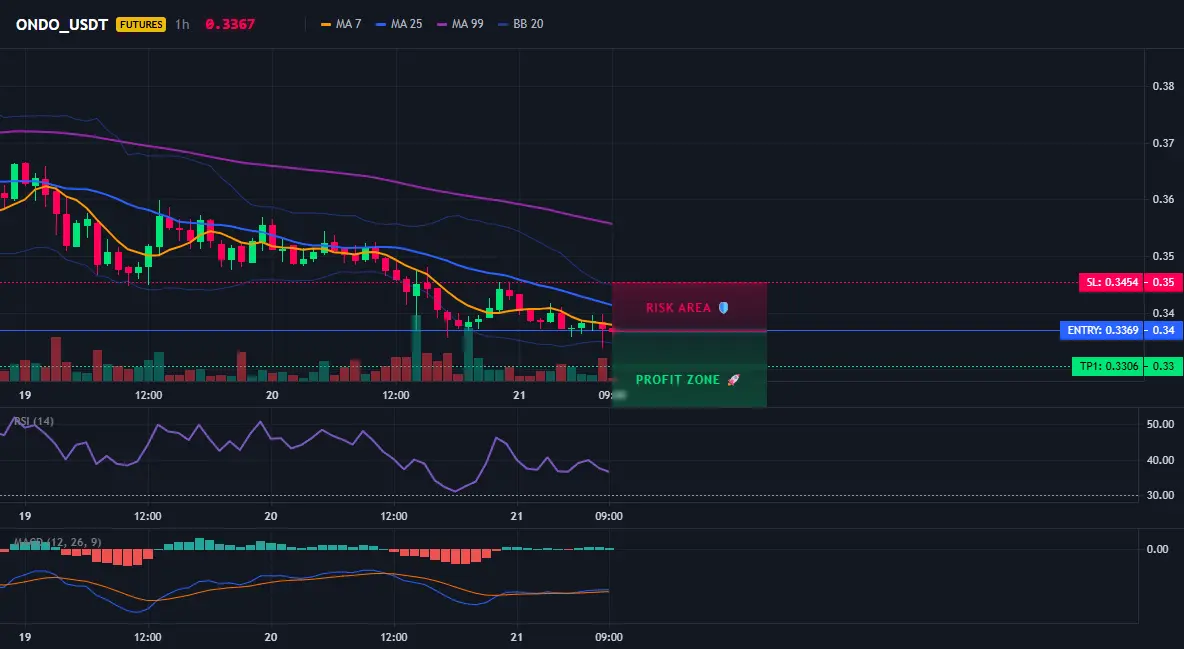This screenshot has height=649, width=1184.
Task: Click the TP1: 0.3306 take-profit tag
Action: (1108, 366)
